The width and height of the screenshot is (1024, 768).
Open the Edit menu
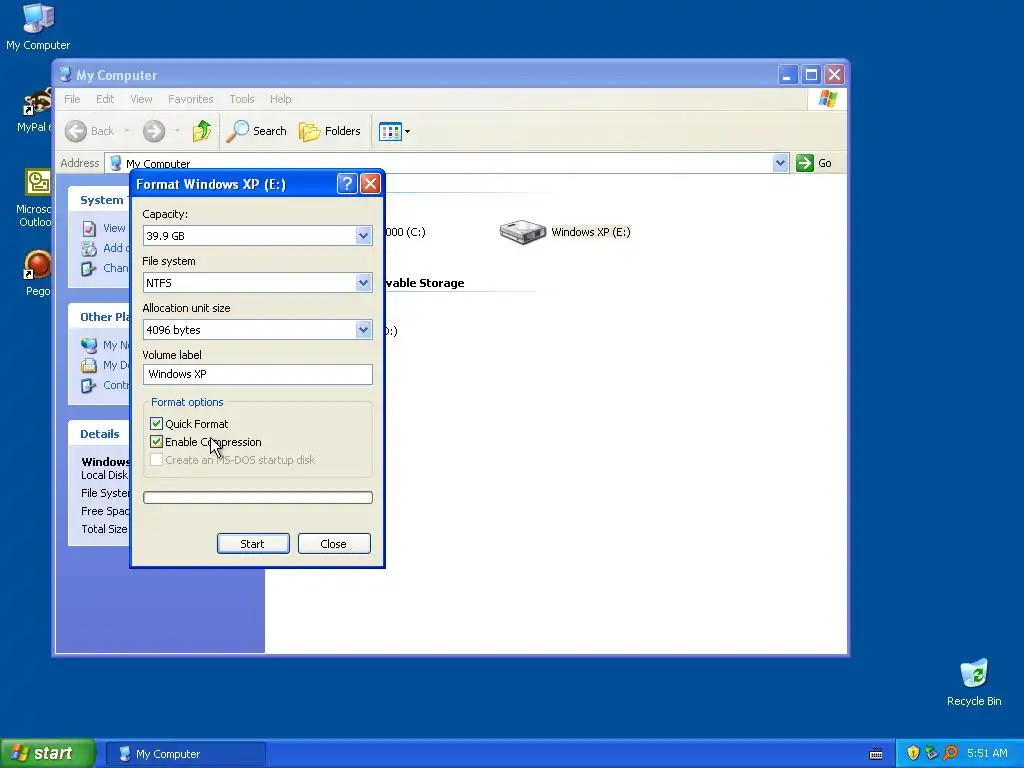tap(104, 99)
